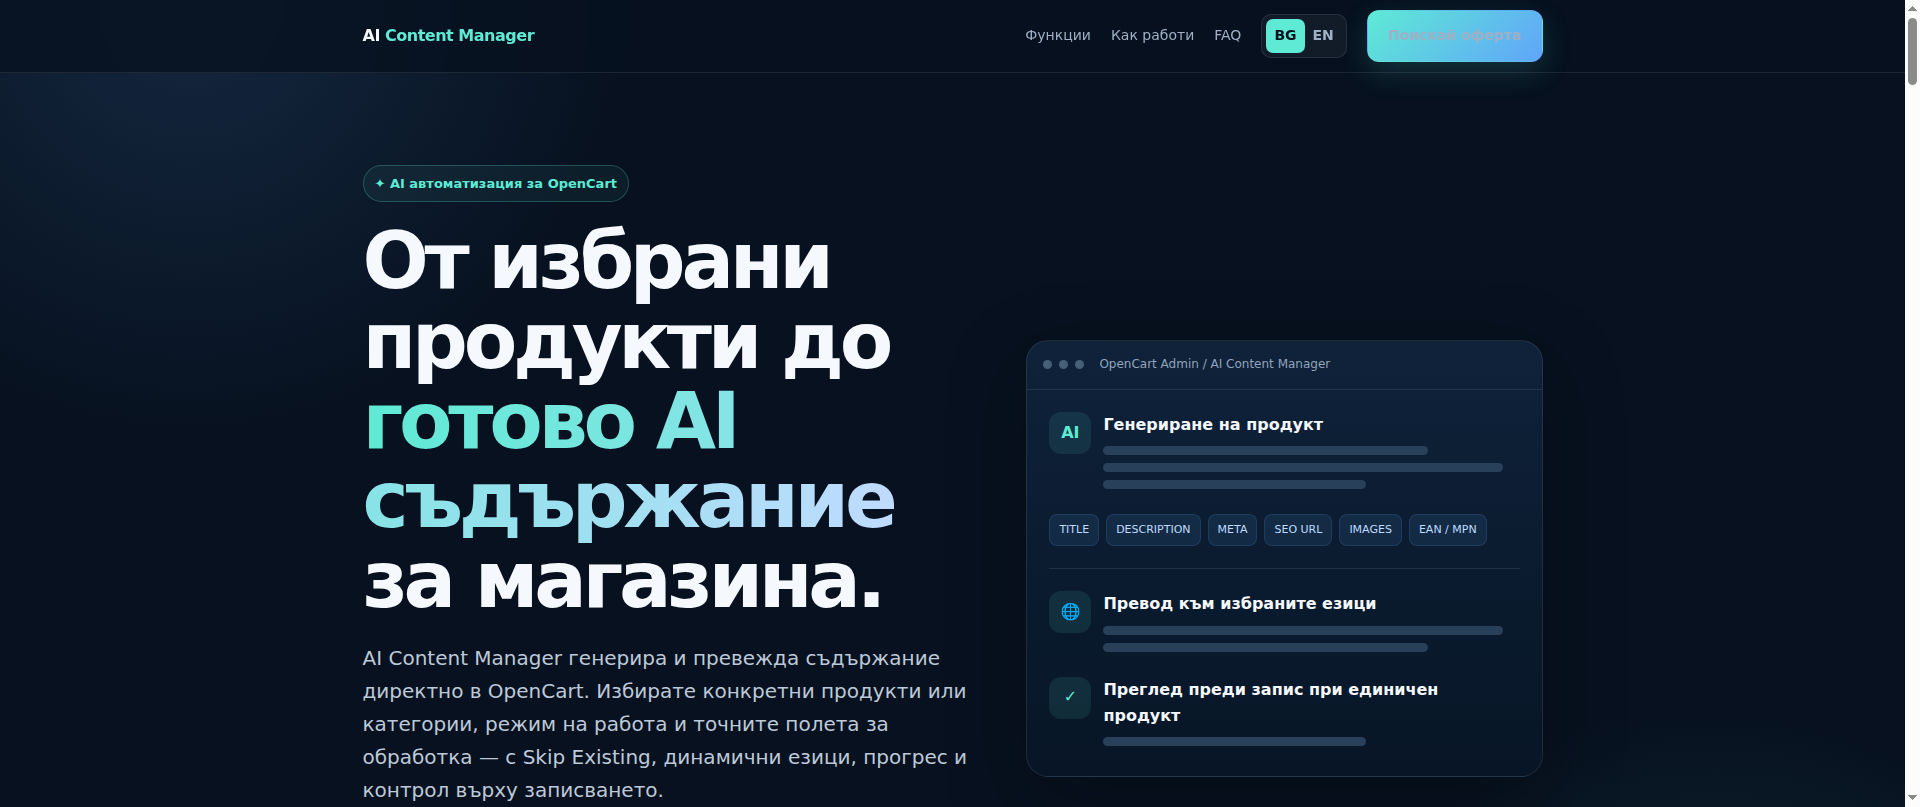The width and height of the screenshot is (1920, 807).
Task: Select the TITLE tag chip
Action: [x=1074, y=529]
